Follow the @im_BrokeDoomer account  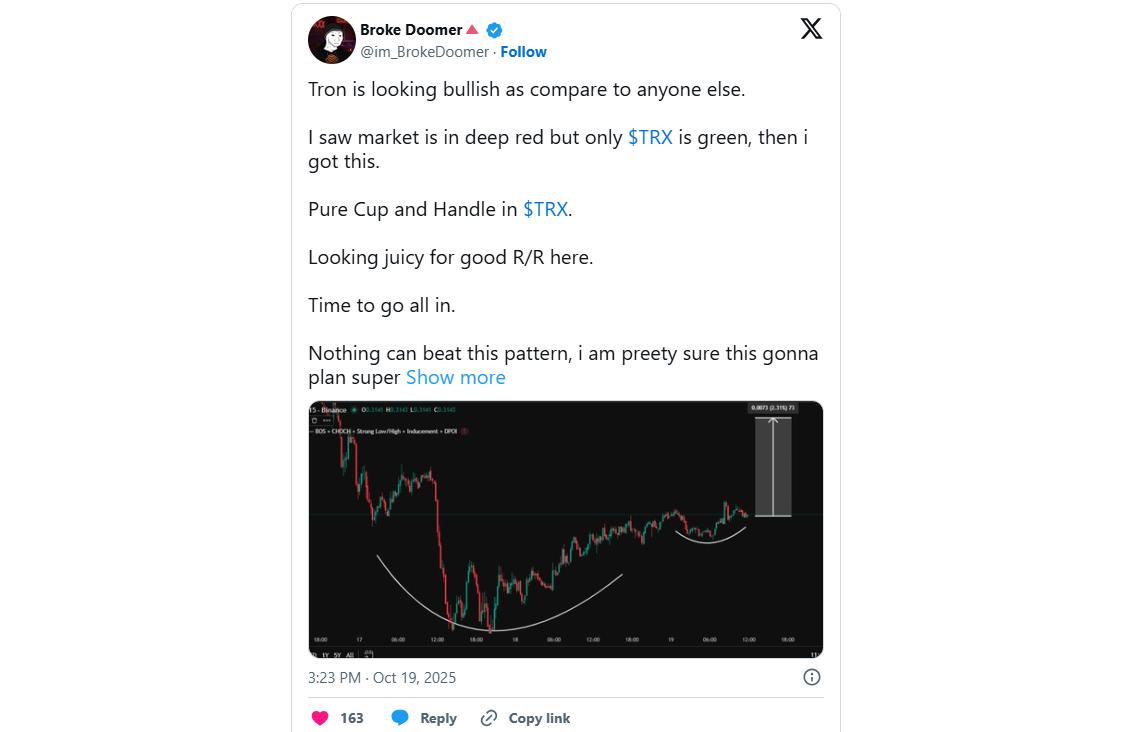click(523, 52)
